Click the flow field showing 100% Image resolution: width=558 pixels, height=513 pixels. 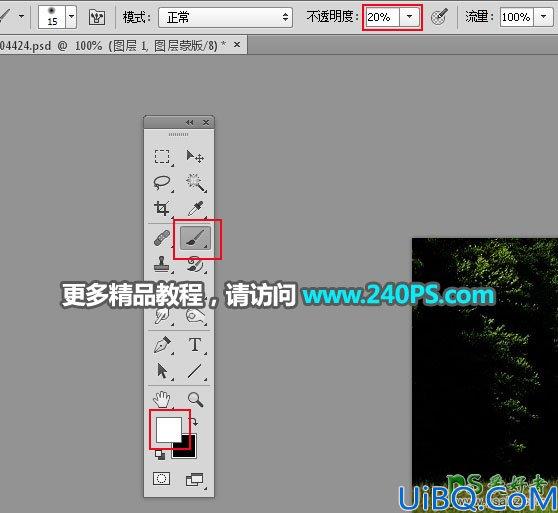coord(516,17)
